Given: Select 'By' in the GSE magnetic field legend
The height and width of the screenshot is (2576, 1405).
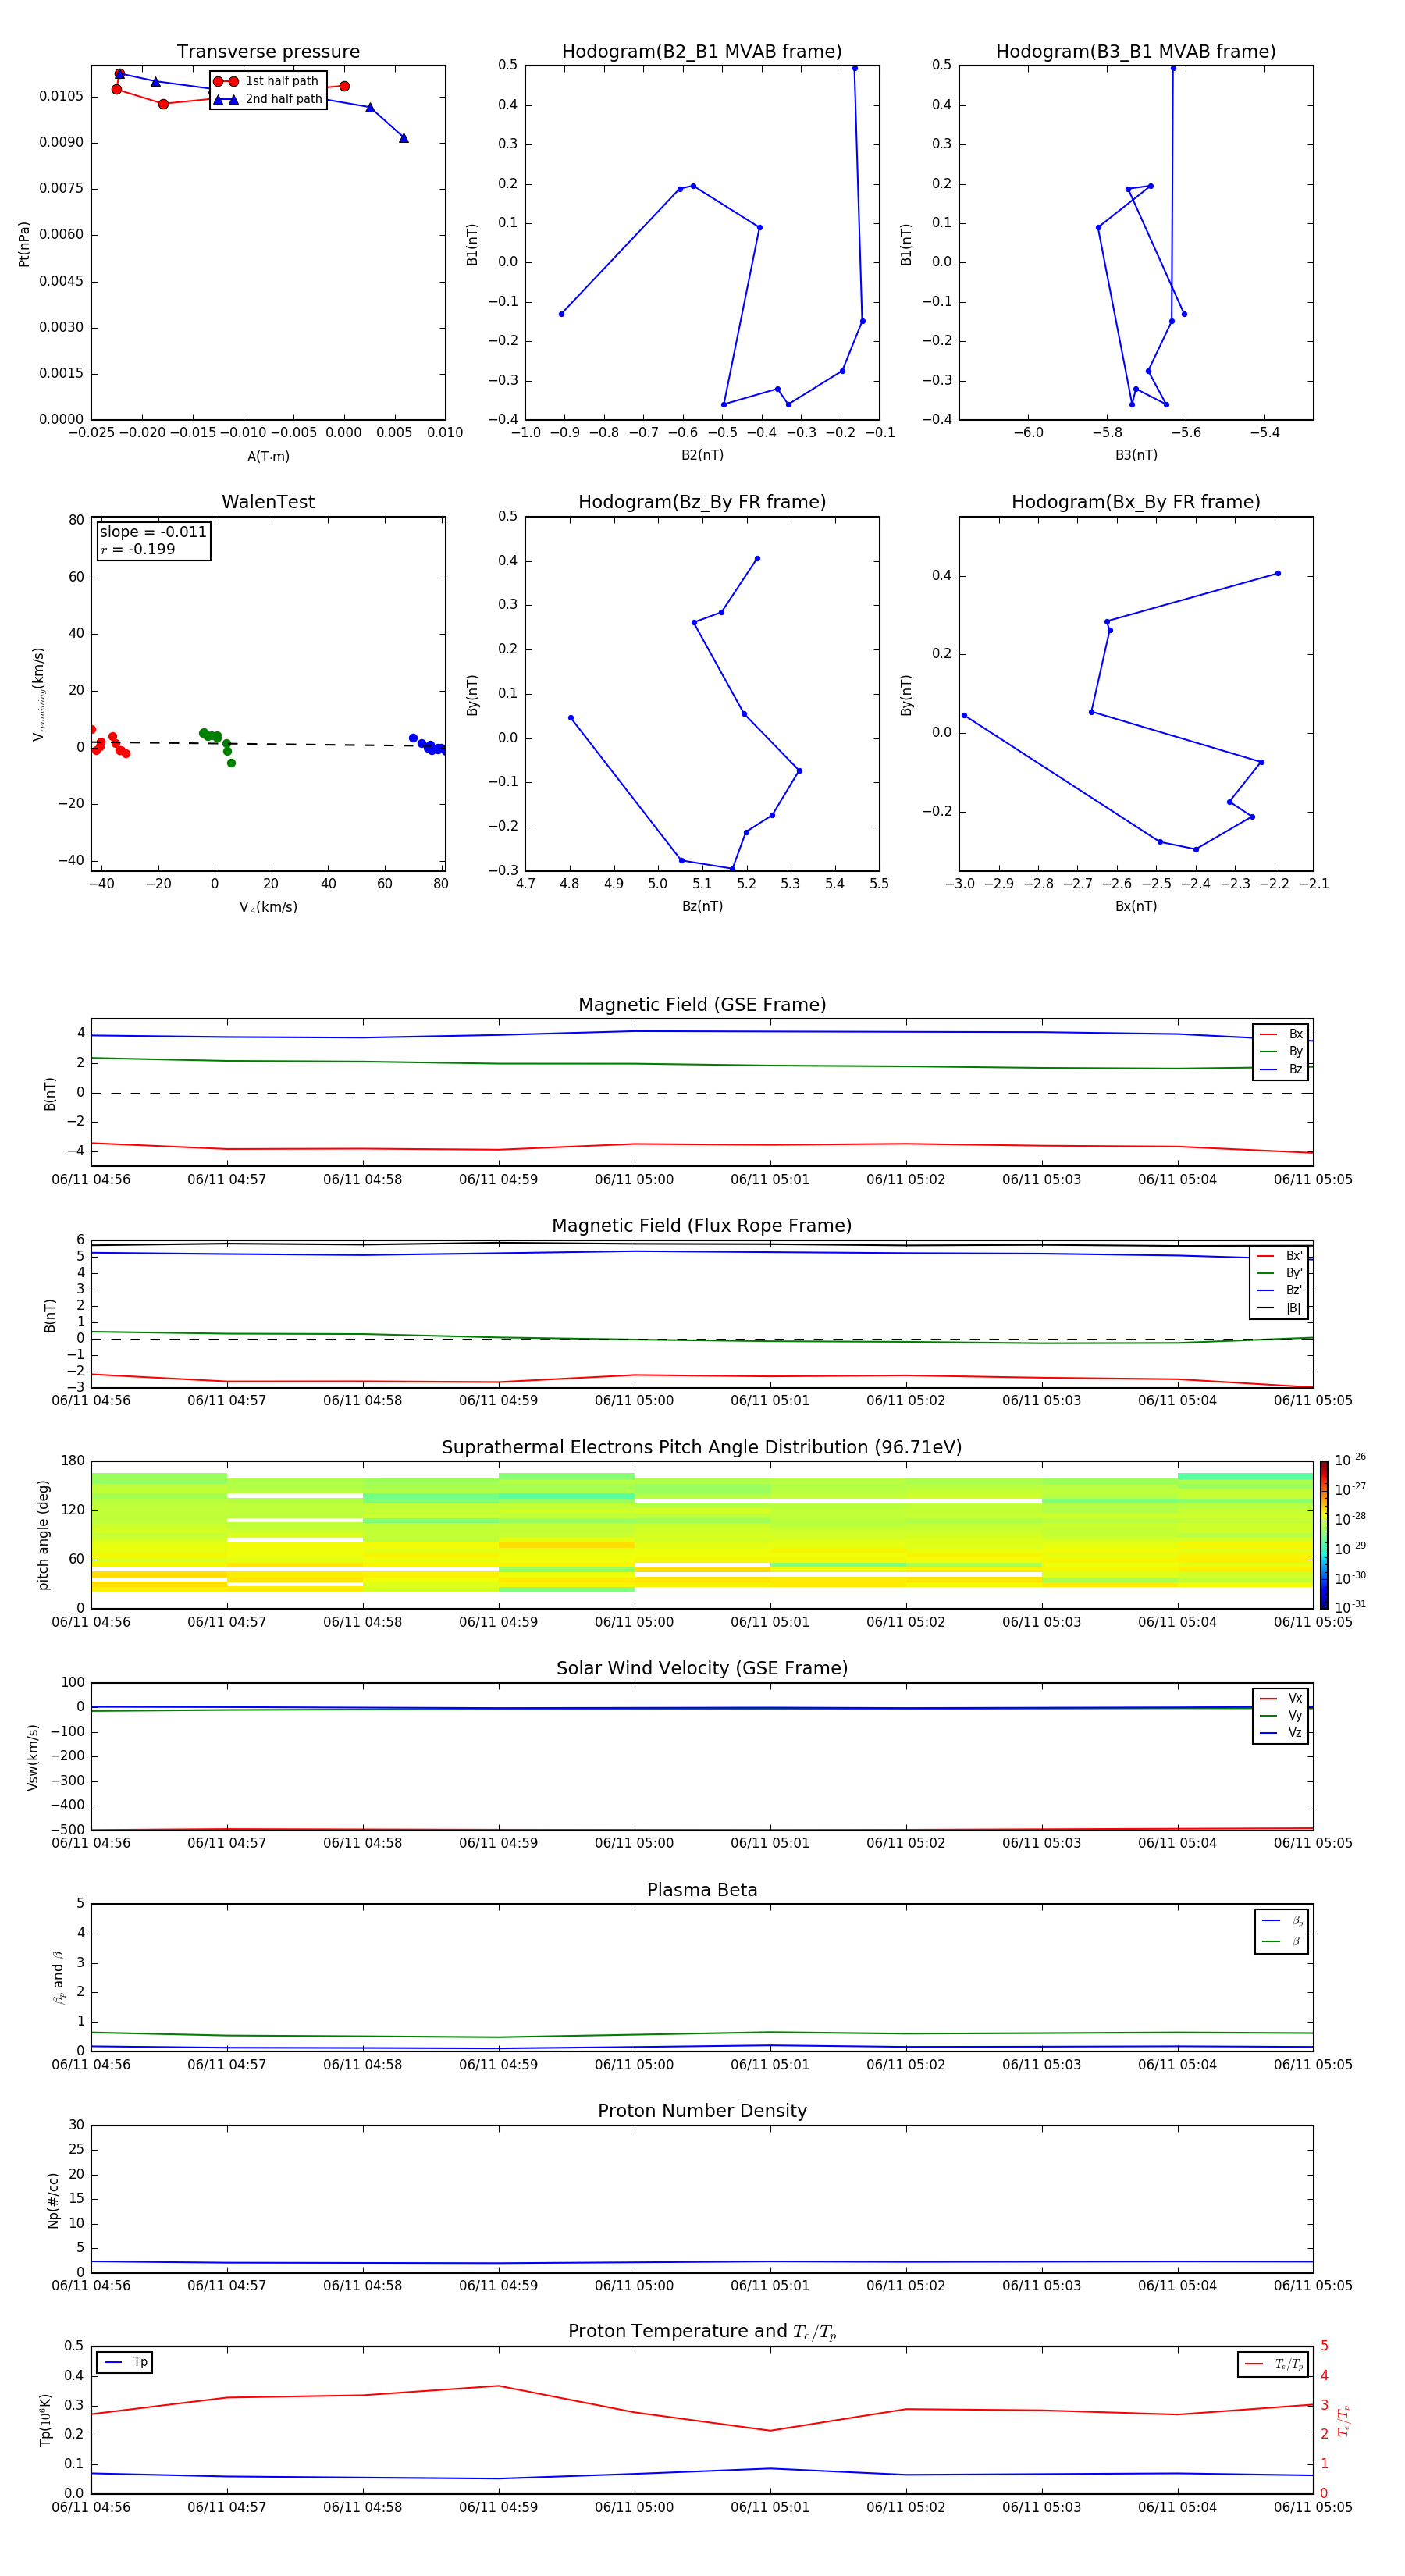Looking at the screenshot, I should (1281, 1051).
